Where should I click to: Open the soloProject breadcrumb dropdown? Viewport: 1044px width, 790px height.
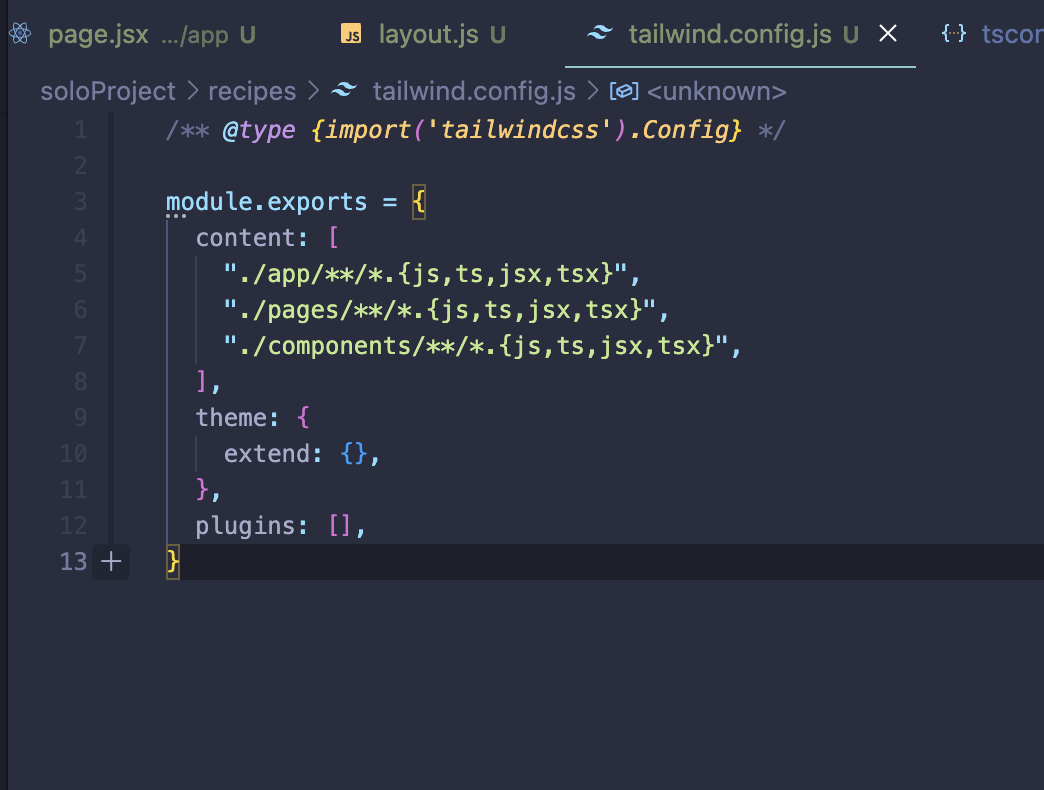(x=107, y=91)
